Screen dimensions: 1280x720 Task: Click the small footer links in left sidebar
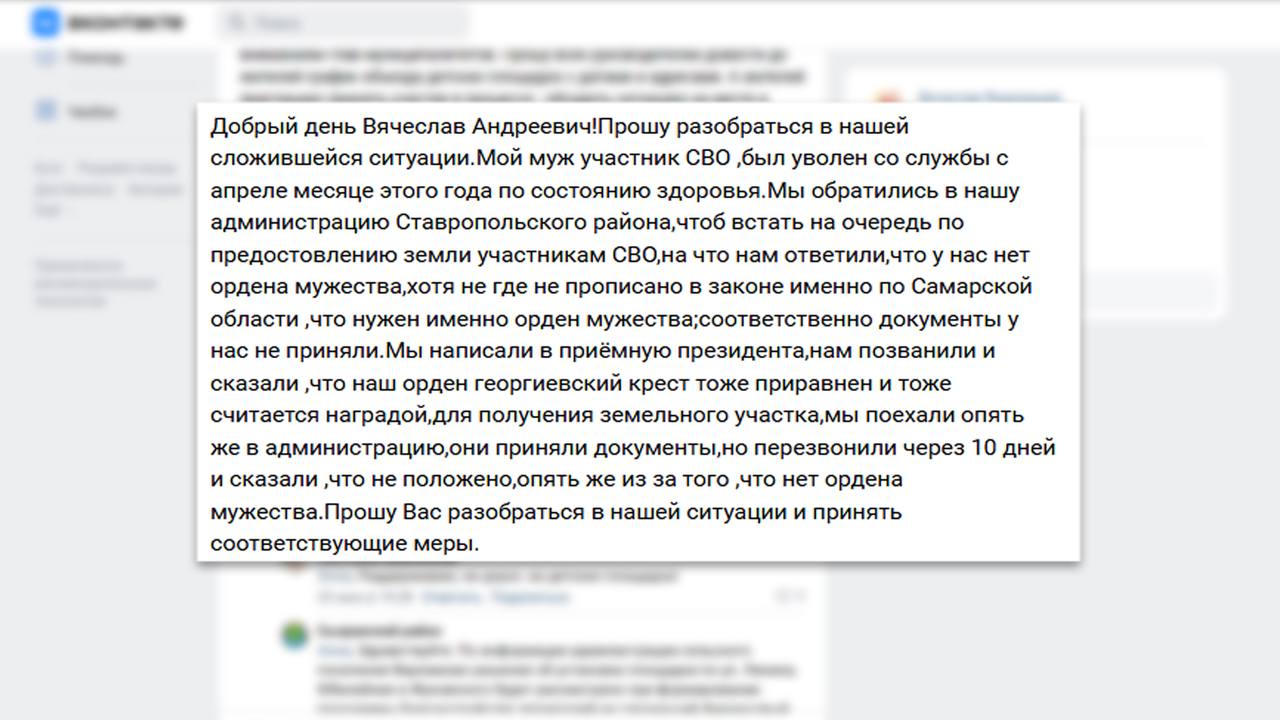[x=108, y=189]
